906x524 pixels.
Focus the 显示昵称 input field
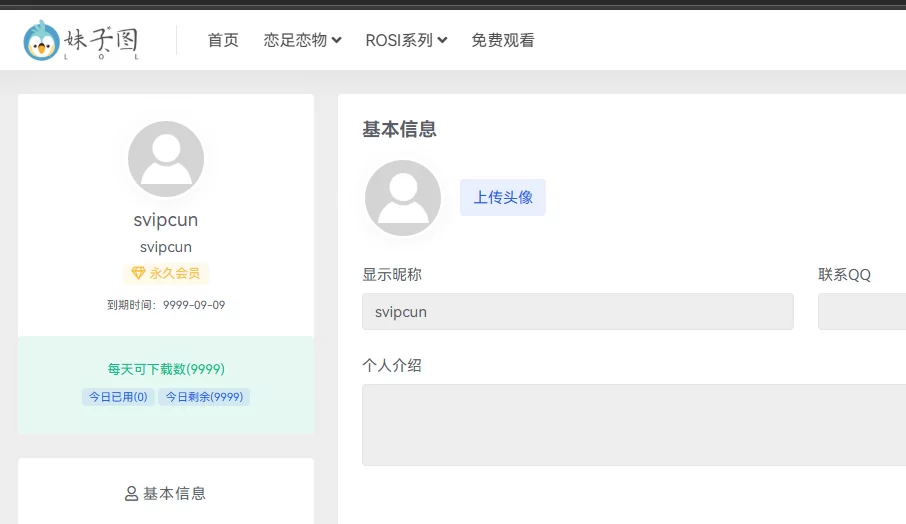point(578,311)
